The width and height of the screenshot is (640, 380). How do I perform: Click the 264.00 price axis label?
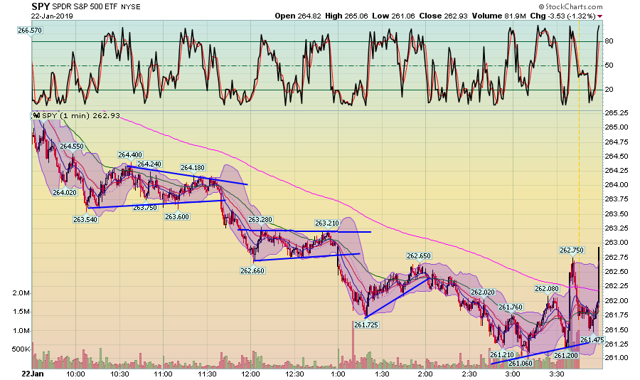click(617, 184)
